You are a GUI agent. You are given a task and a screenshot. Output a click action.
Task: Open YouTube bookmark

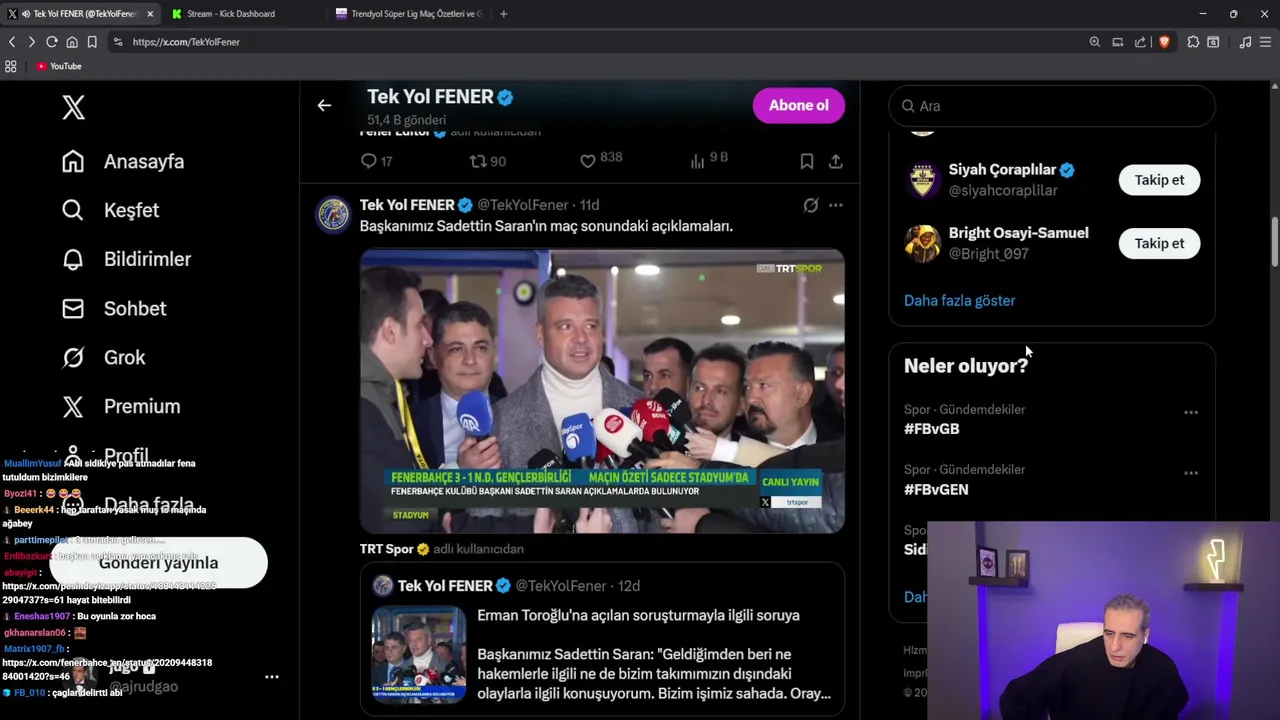pos(59,66)
